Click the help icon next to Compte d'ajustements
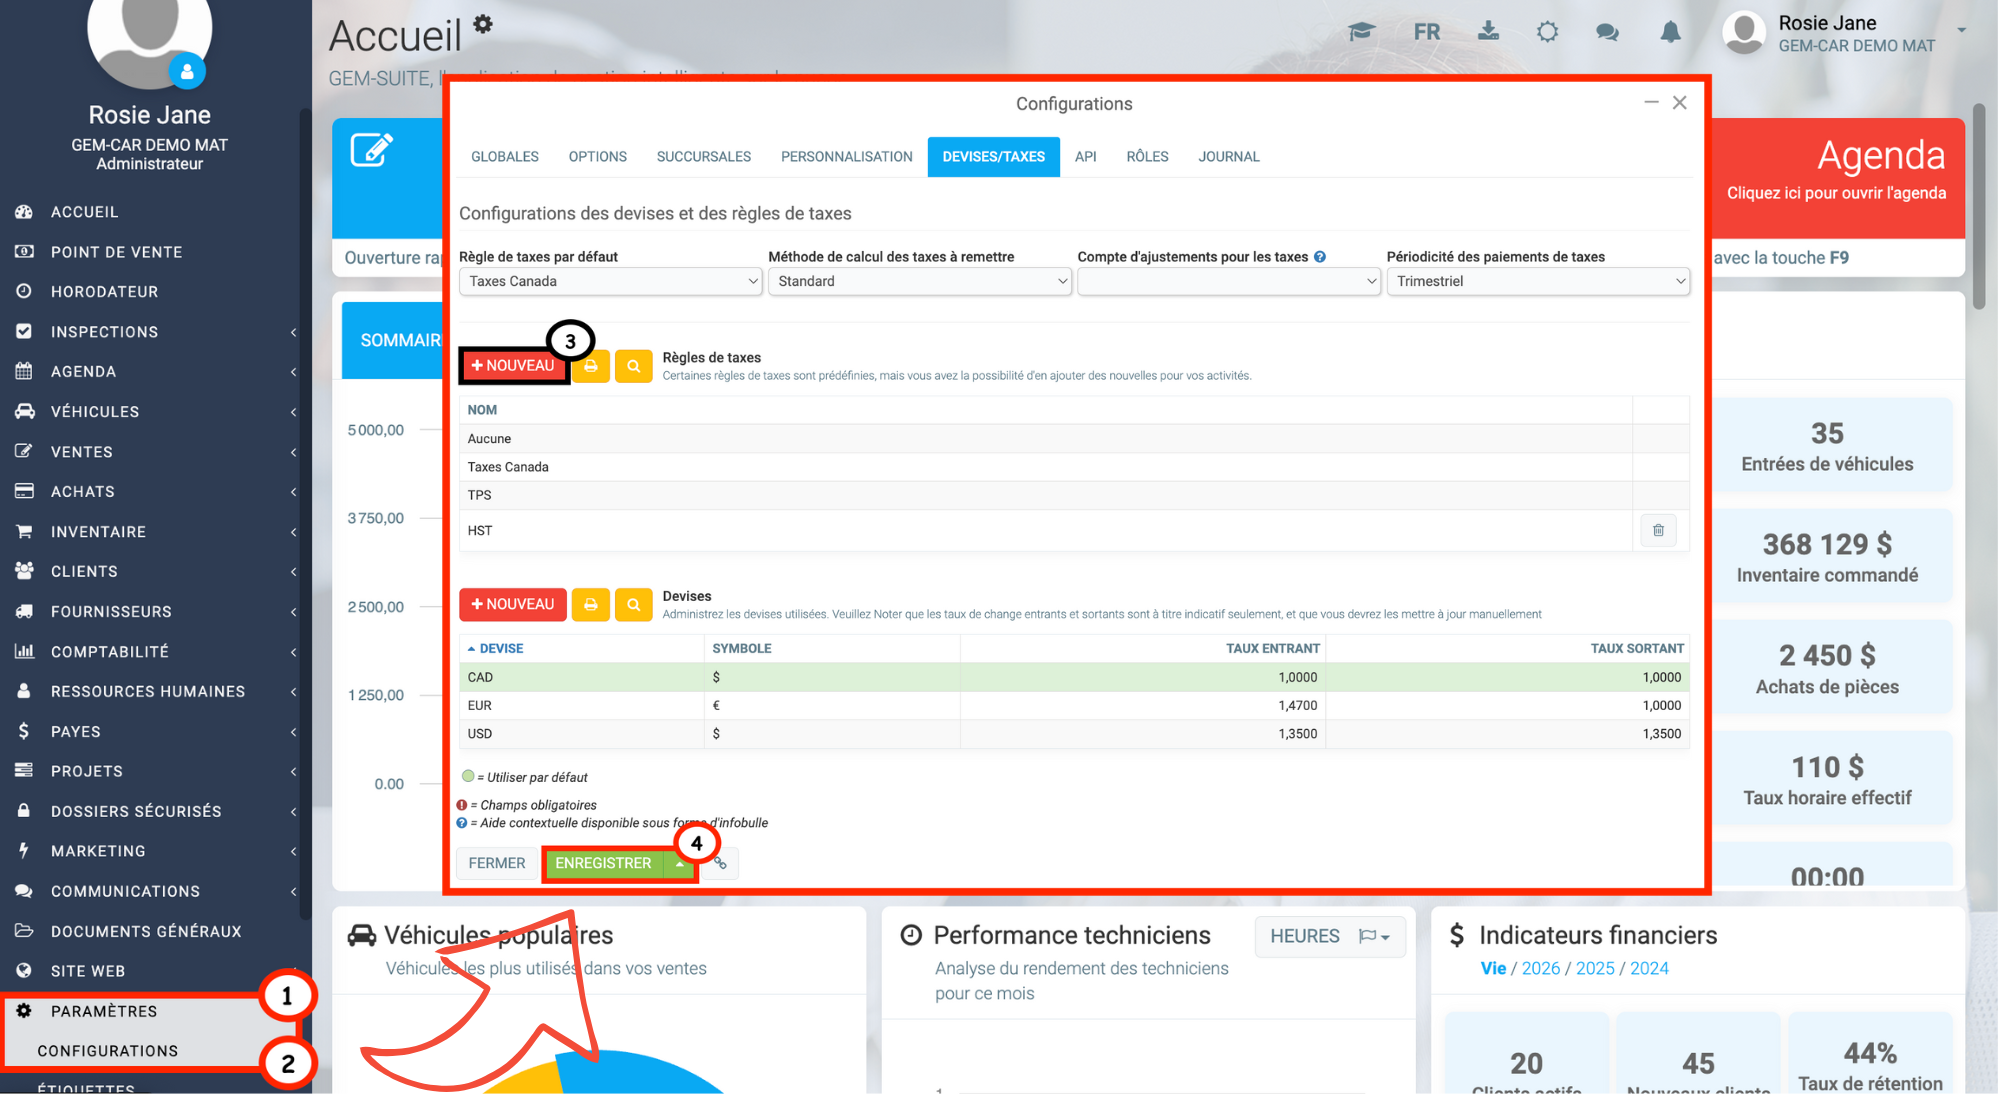The height and width of the screenshot is (1094, 2000). pos(1320,257)
